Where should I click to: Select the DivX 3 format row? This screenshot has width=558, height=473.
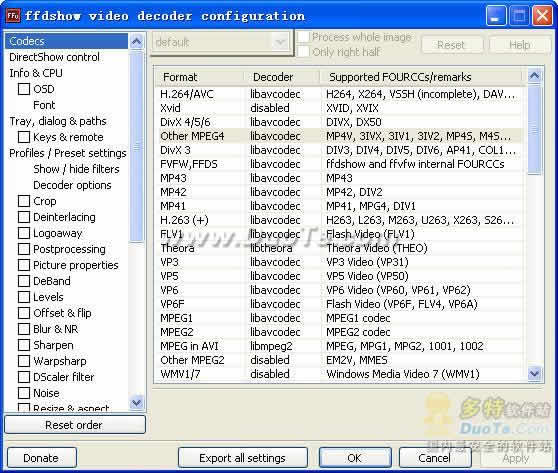coord(340,150)
